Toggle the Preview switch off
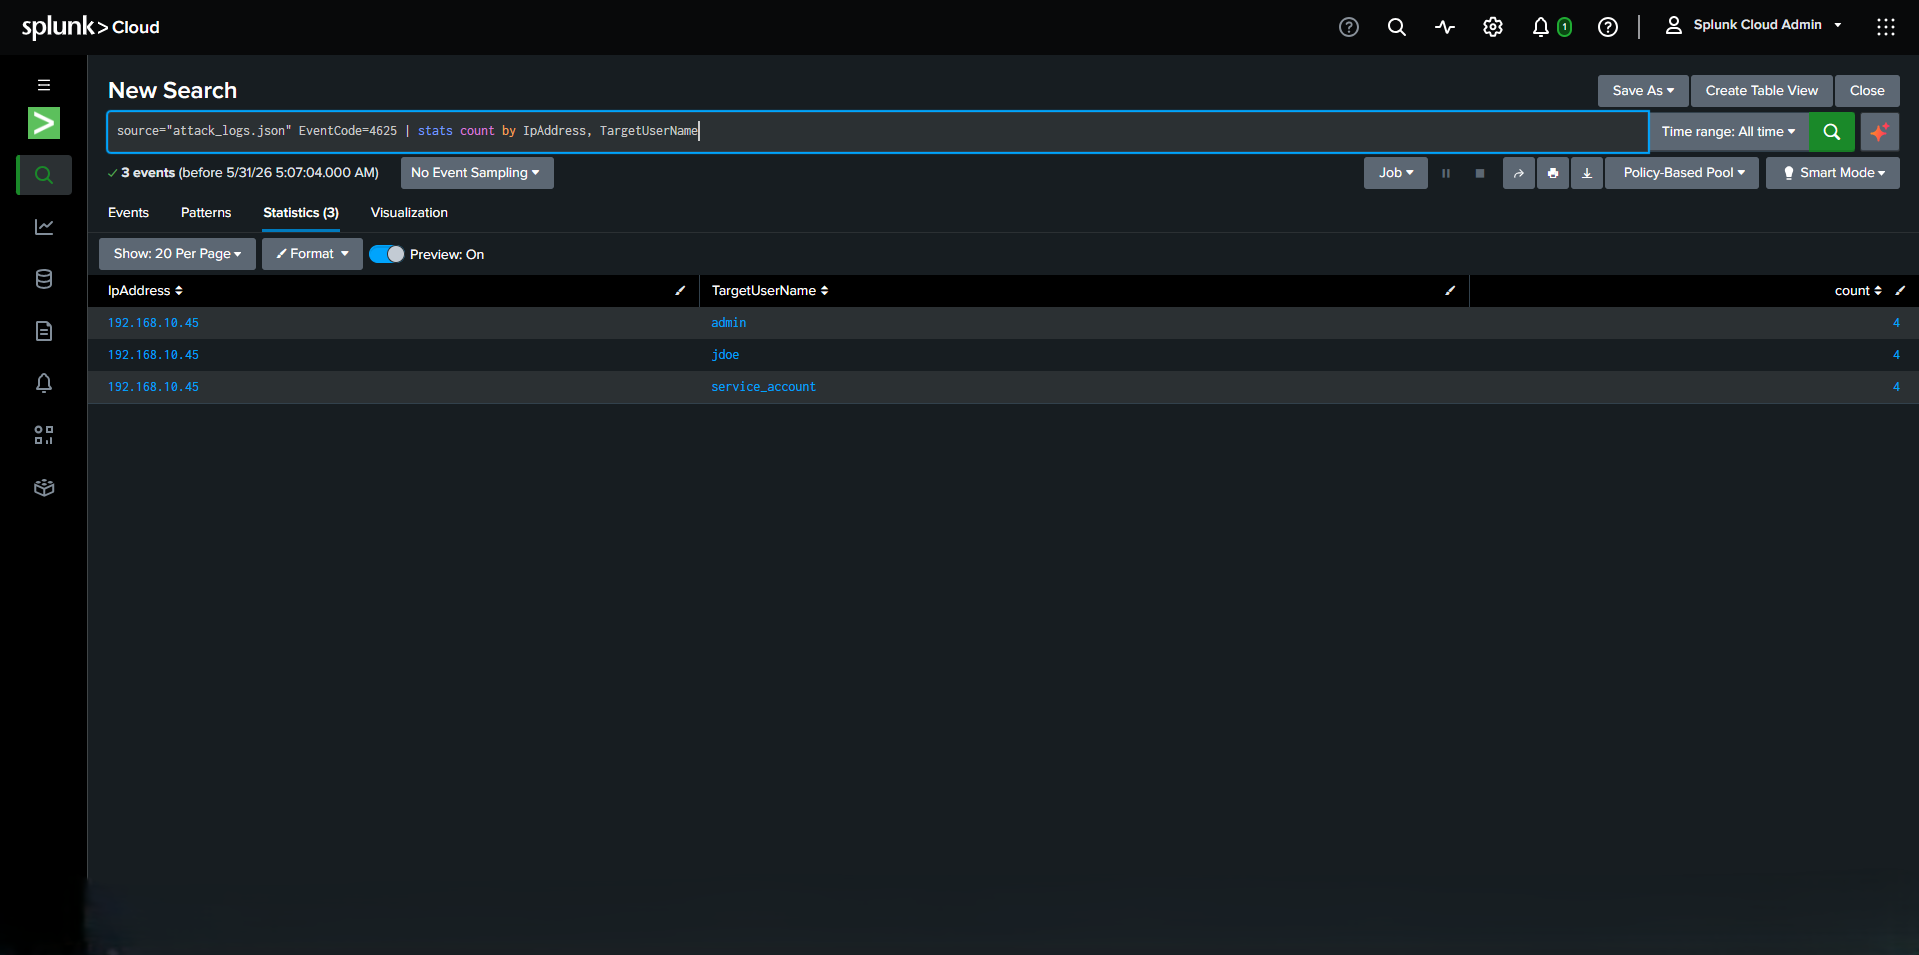 click(387, 254)
